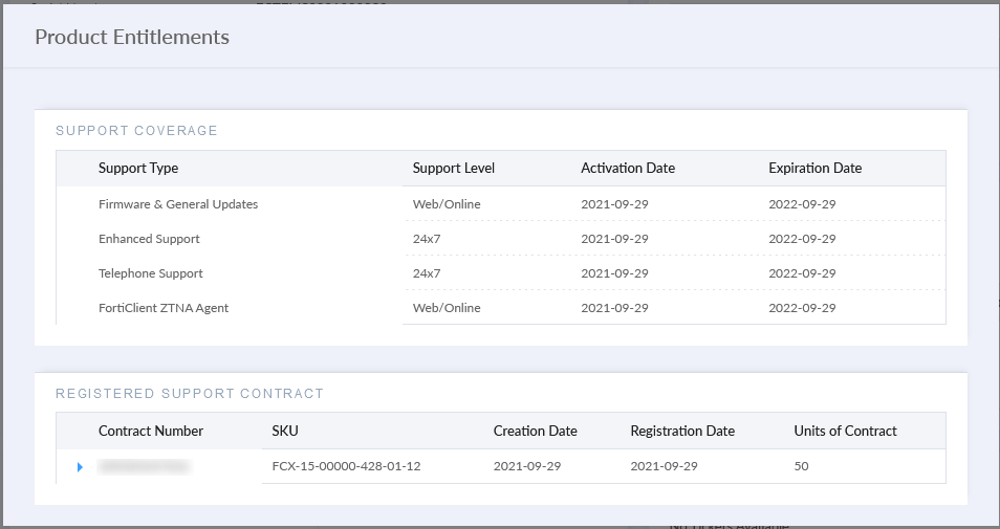This screenshot has width=1000, height=529.
Task: Click 24x7 level for Telephone Support
Action: [x=427, y=273]
